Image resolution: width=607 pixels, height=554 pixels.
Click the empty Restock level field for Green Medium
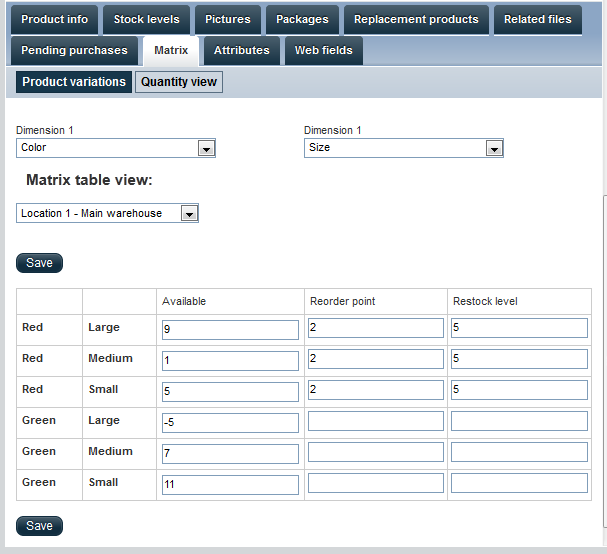pos(519,452)
